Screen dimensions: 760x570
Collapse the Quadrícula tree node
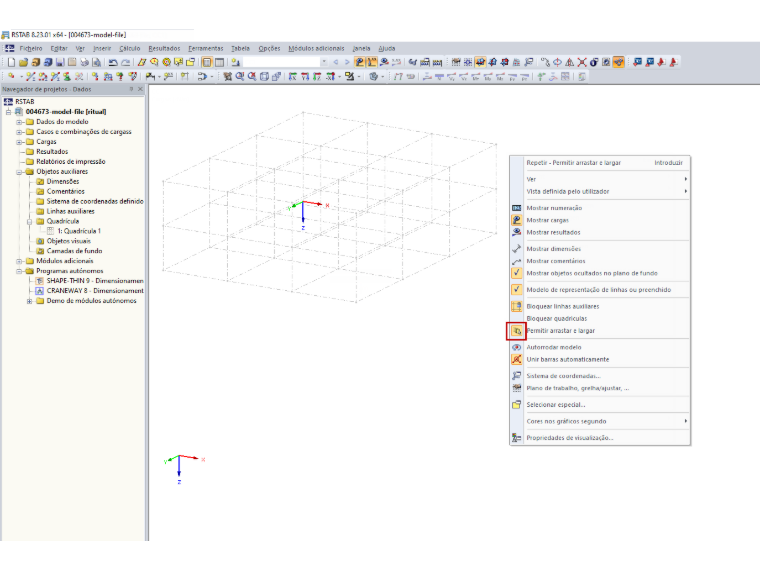tap(30, 222)
